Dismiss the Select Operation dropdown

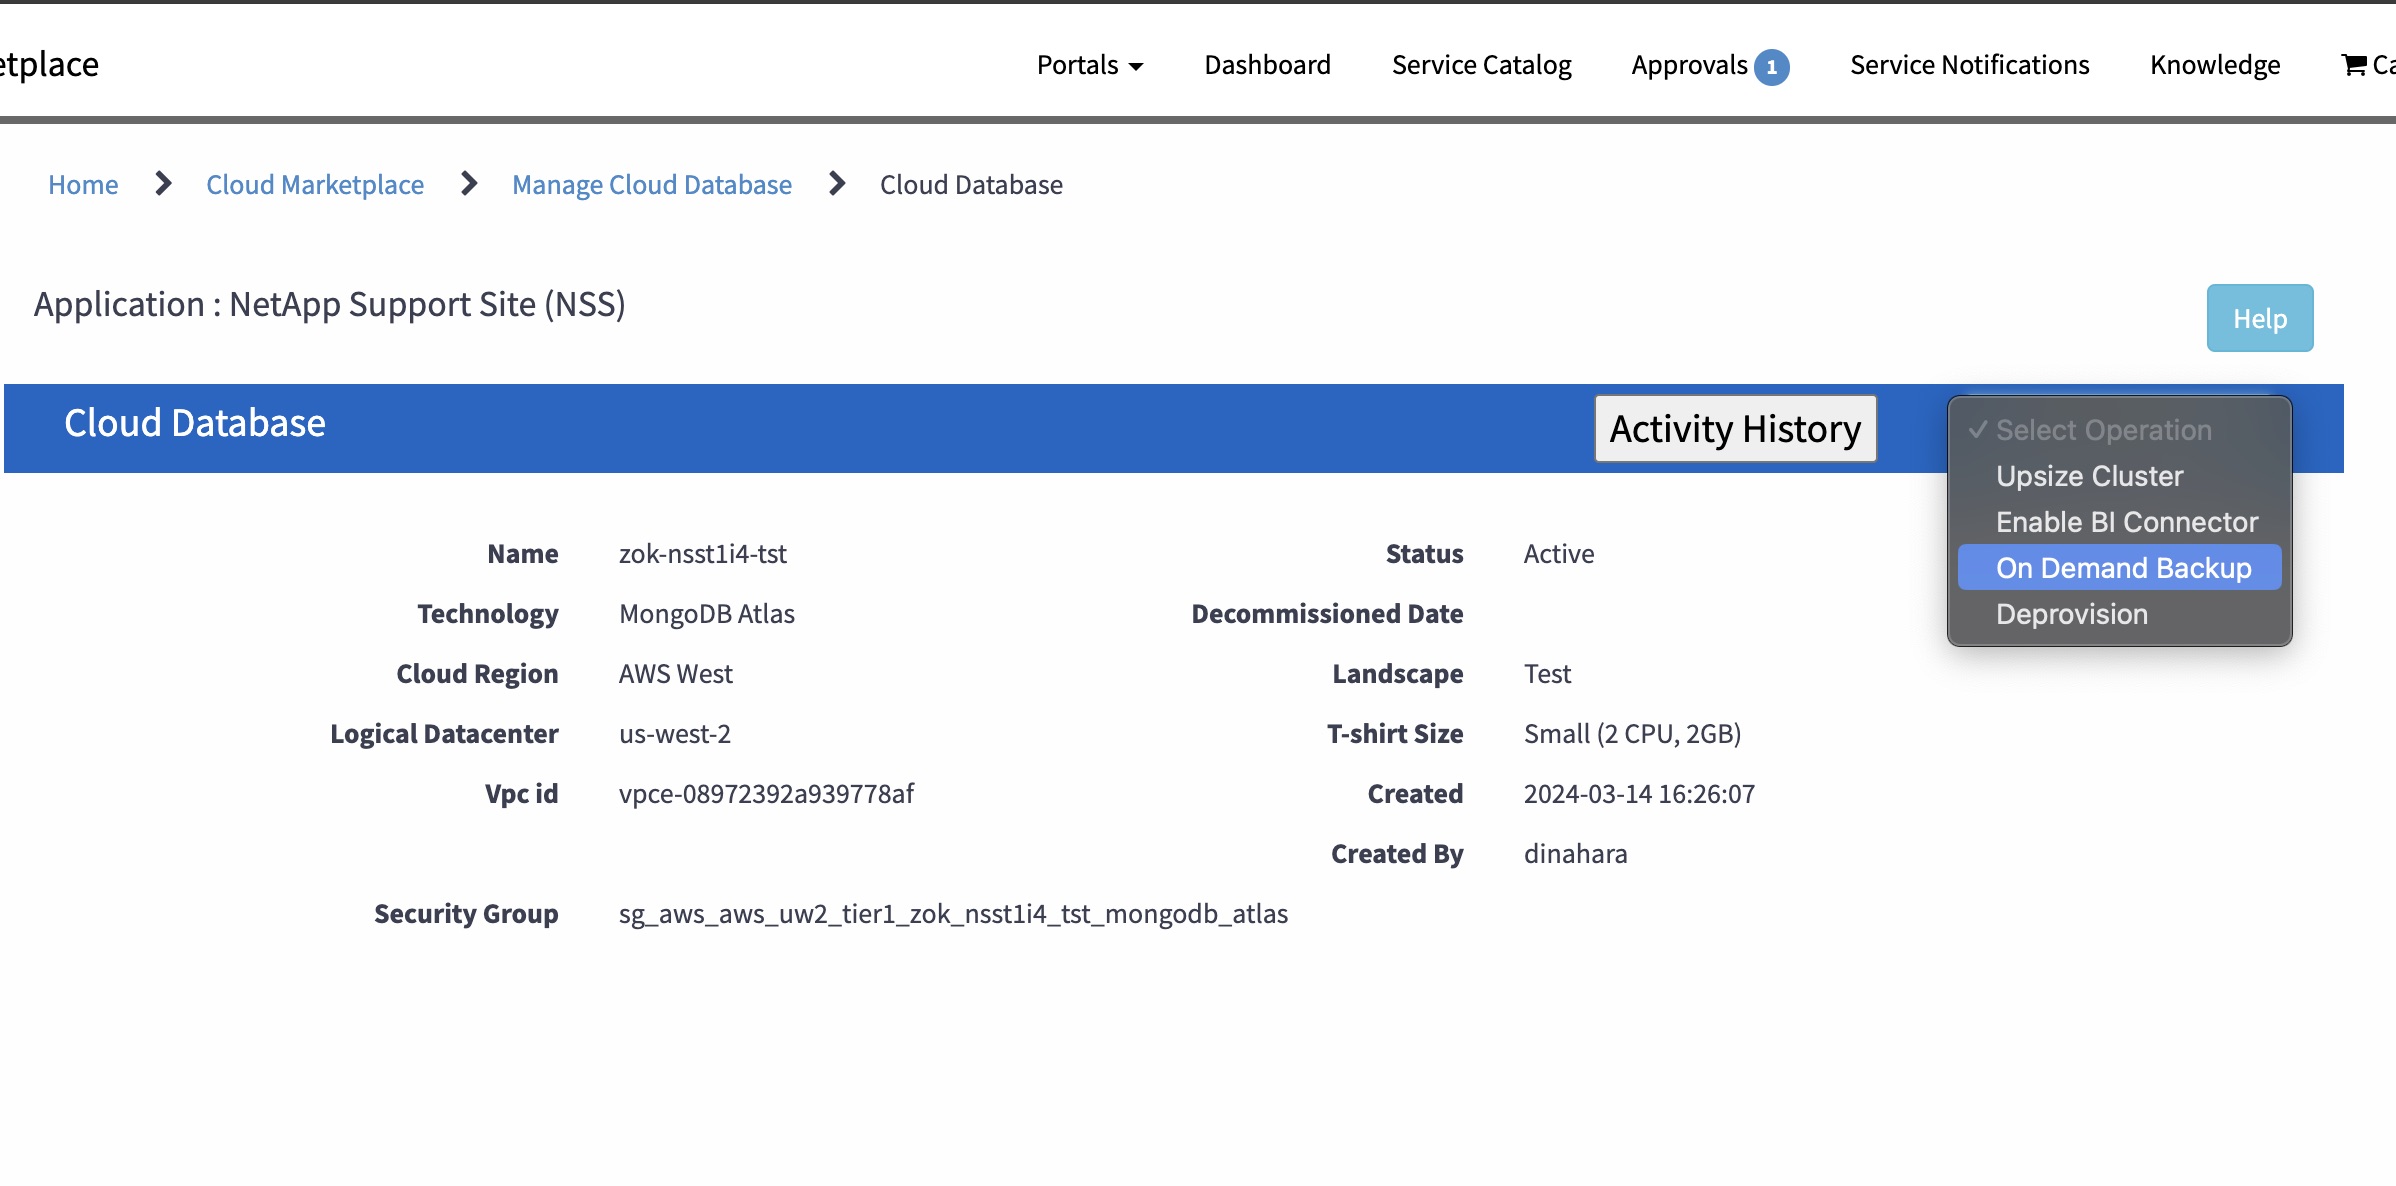(2105, 430)
